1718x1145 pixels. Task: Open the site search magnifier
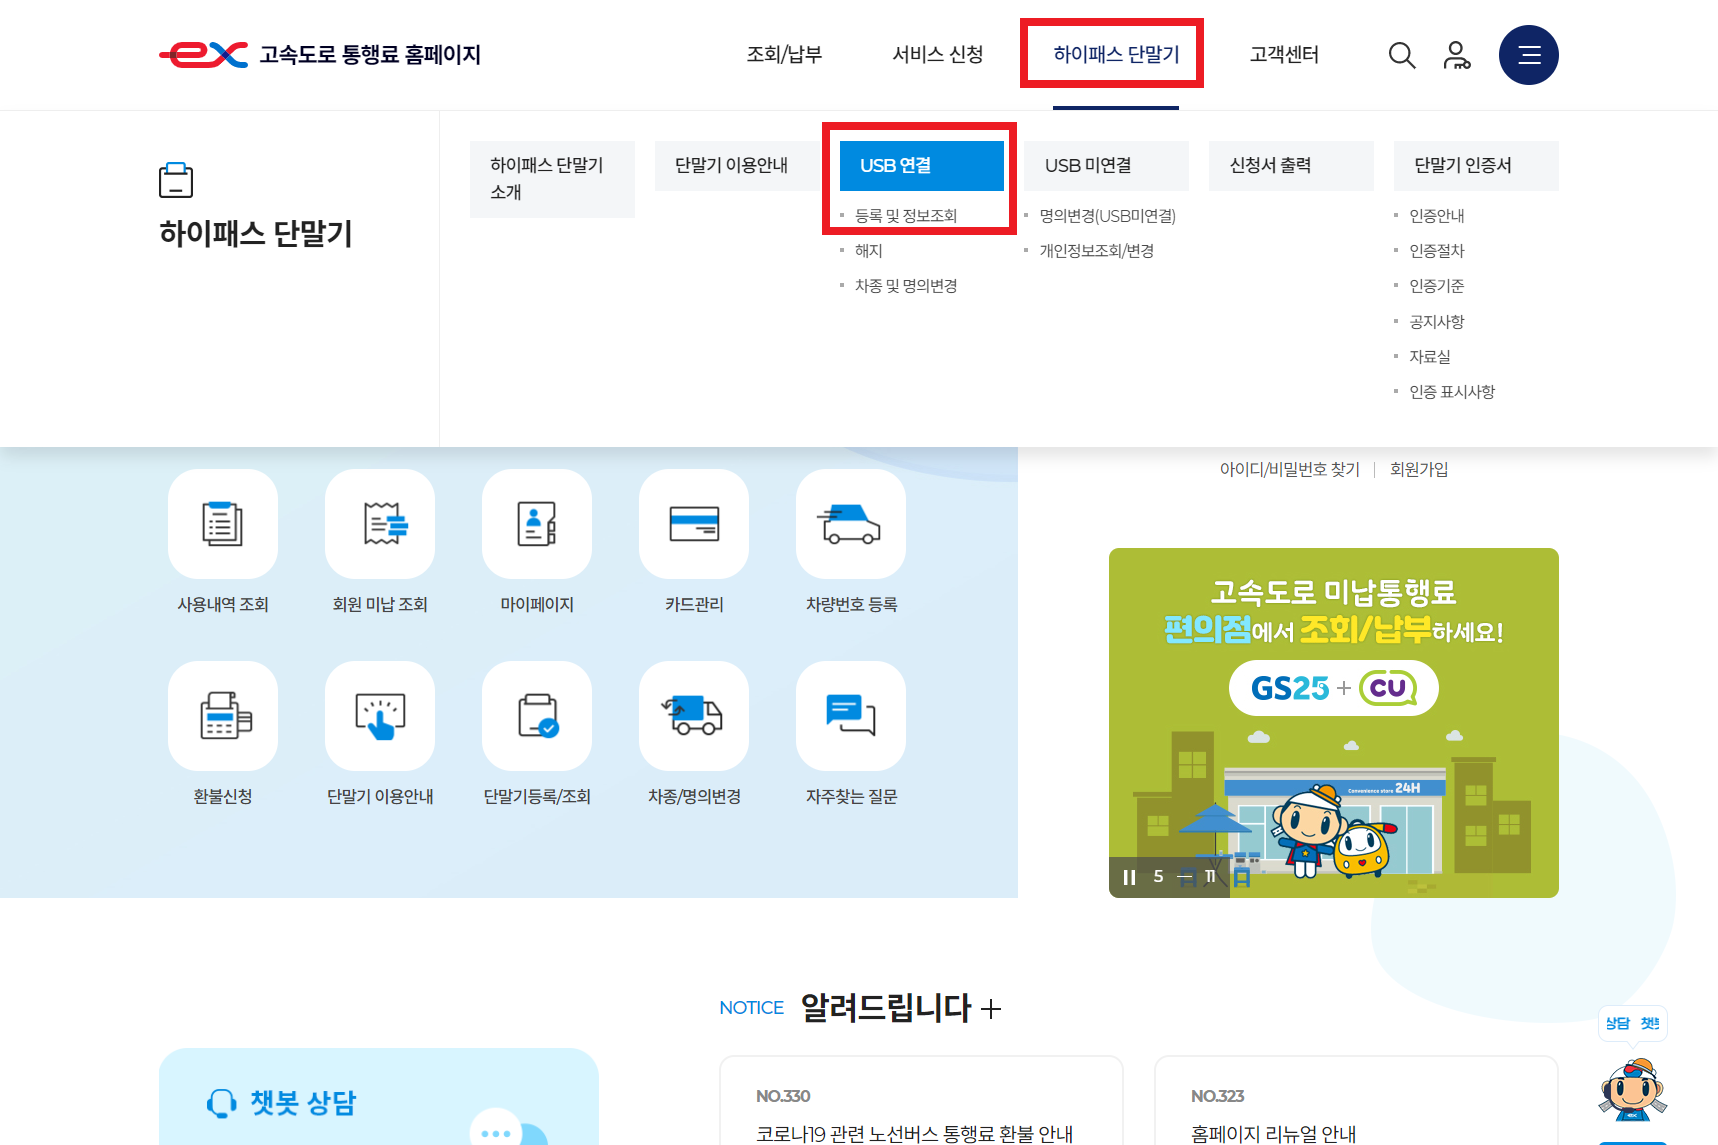[1402, 55]
